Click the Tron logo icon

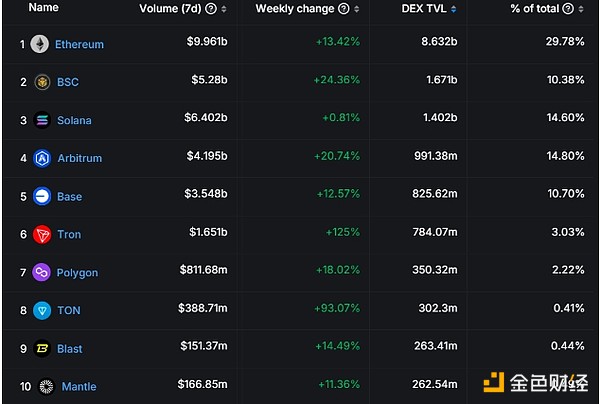pyautogui.click(x=42, y=234)
